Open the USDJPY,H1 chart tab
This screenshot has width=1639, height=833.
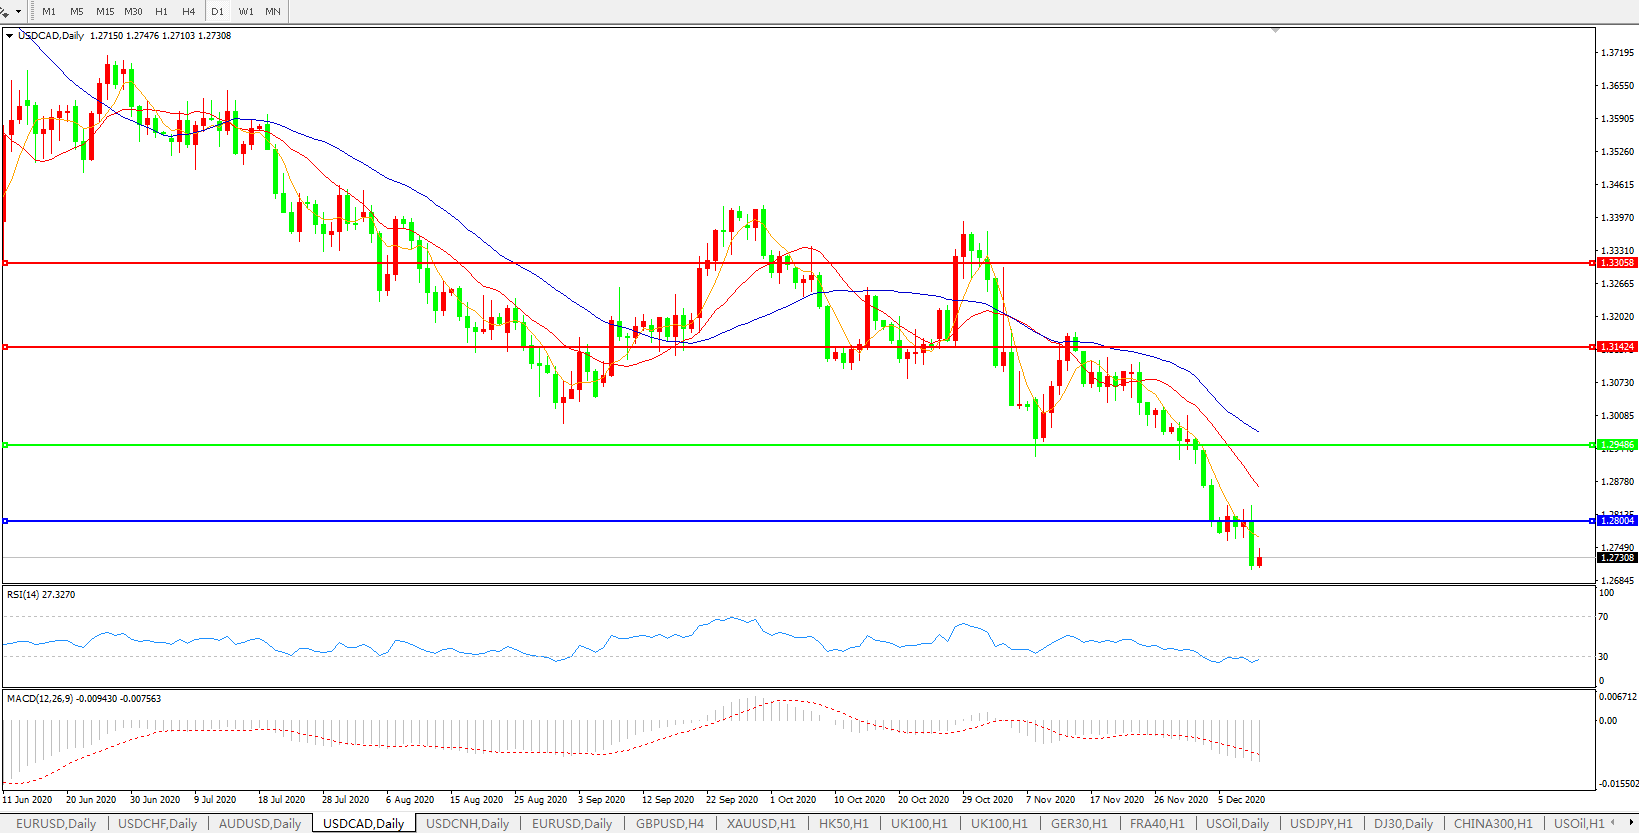[1323, 824]
